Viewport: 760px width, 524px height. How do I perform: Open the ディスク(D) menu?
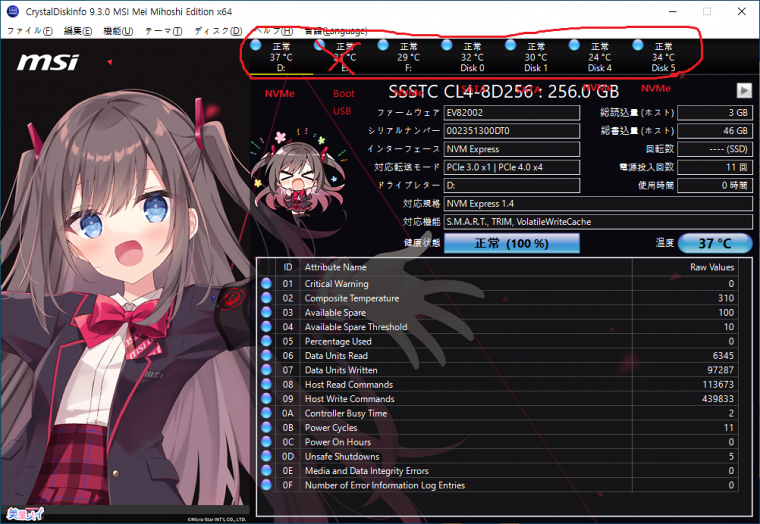pos(218,31)
